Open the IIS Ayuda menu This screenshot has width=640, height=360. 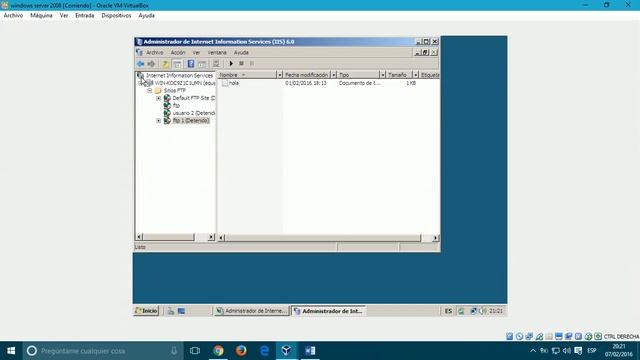click(241, 53)
